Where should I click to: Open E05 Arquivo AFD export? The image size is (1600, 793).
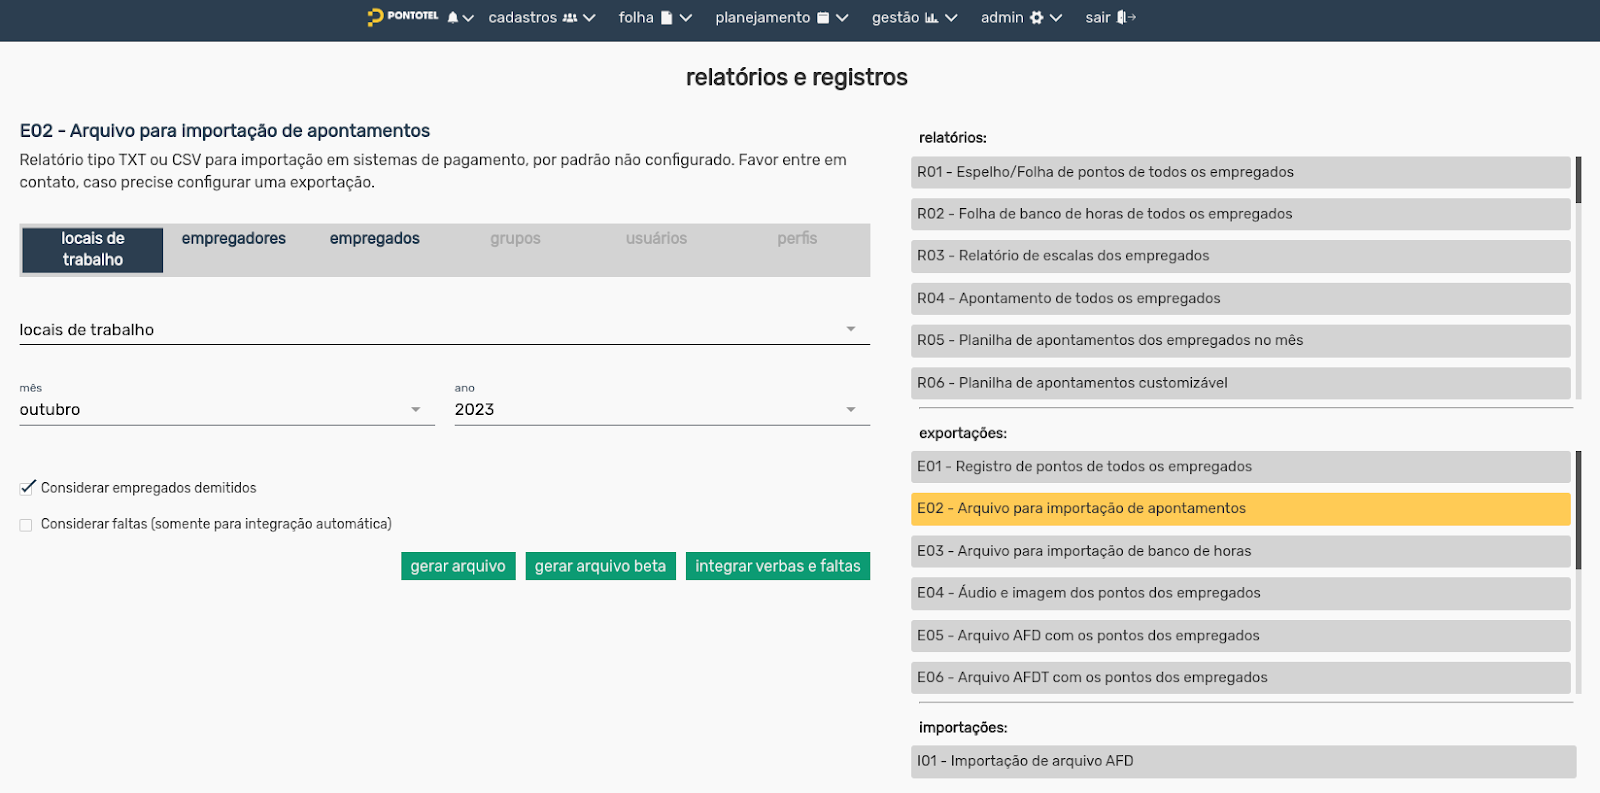point(1241,635)
